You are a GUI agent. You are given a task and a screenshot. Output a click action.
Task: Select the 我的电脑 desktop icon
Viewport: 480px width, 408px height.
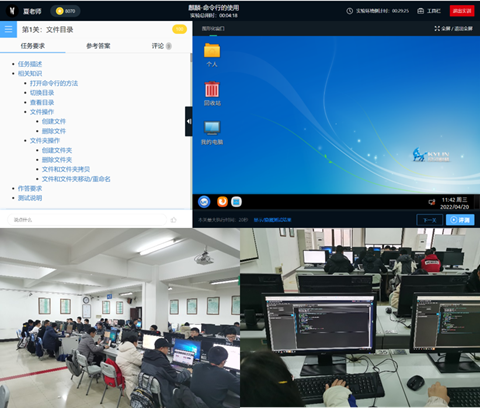click(212, 133)
